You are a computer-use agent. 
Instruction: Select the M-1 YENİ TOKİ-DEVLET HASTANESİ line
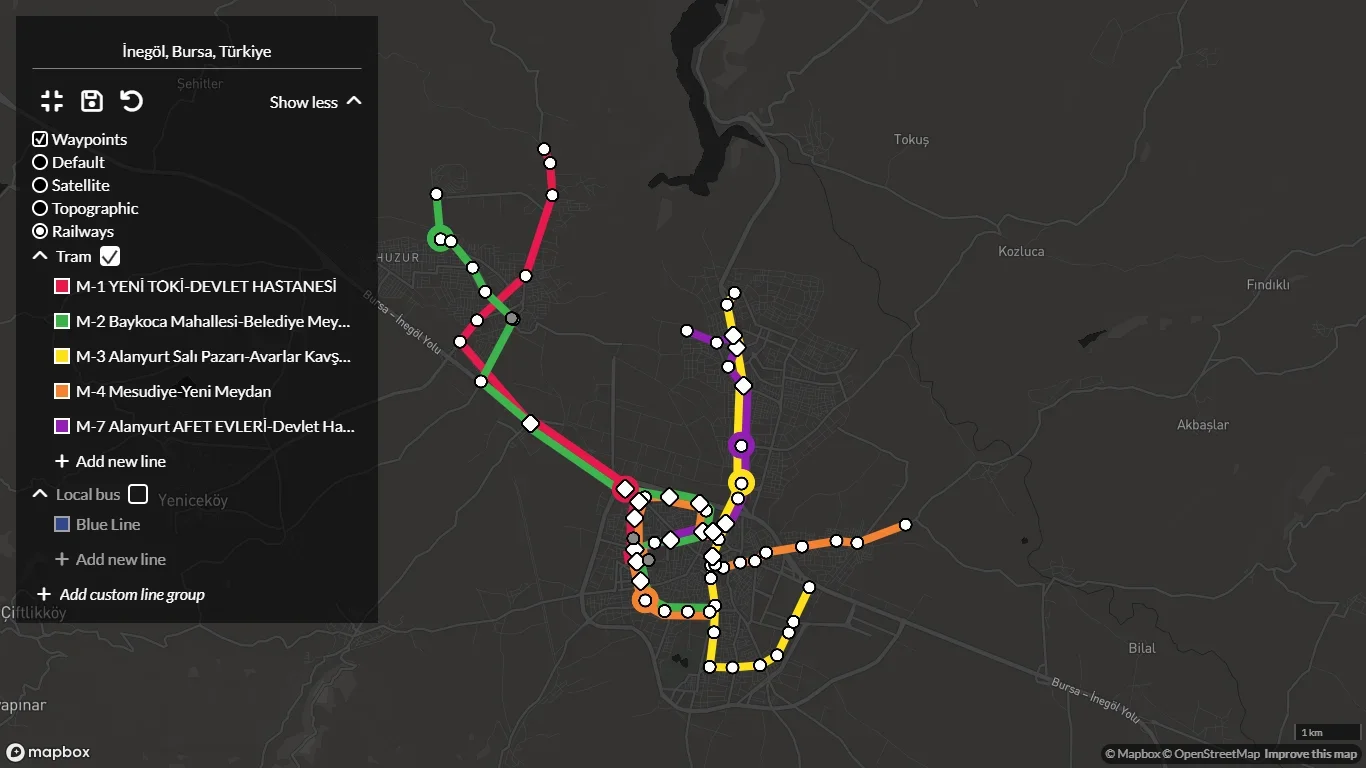(205, 286)
